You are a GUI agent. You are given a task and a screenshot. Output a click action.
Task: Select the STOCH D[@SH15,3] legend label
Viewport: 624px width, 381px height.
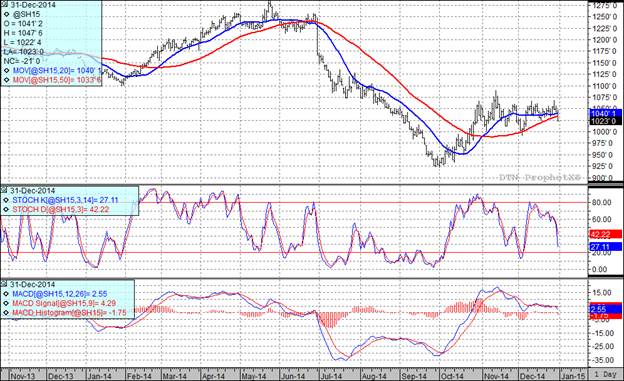[x=60, y=209]
